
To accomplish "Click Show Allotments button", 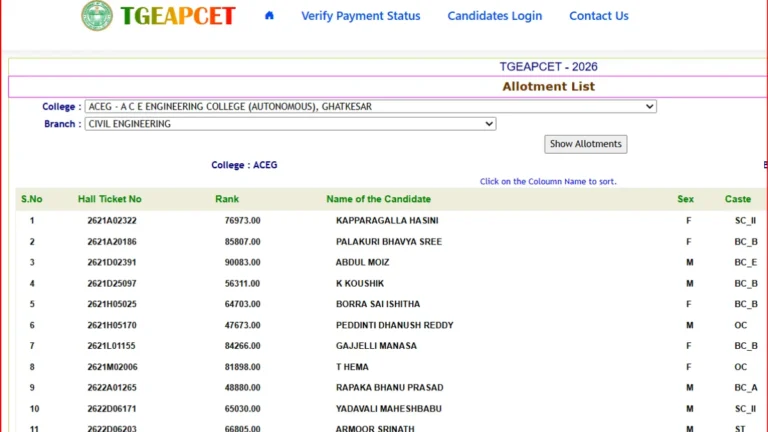I will 585,144.
